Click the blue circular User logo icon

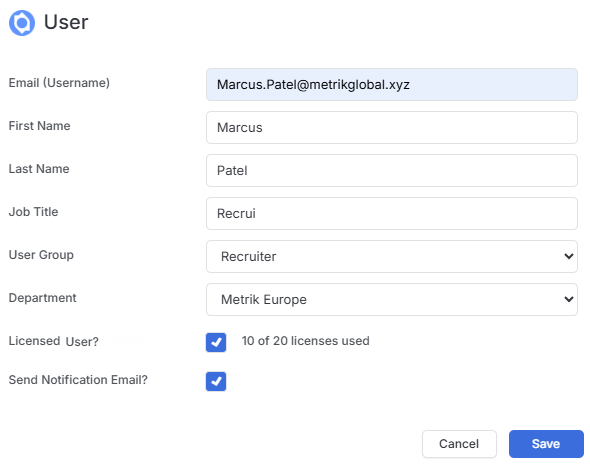(x=22, y=23)
